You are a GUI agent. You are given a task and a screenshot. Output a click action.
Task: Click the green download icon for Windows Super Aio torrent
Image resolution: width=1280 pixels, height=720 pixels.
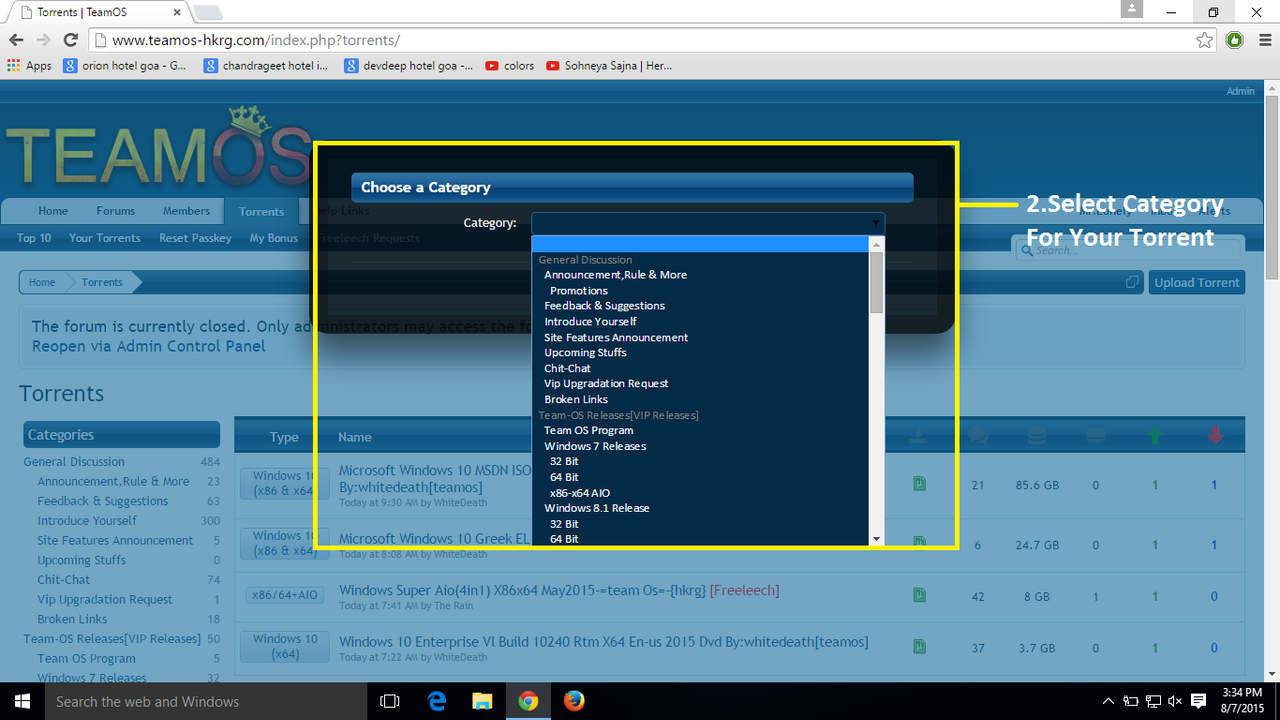(919, 595)
